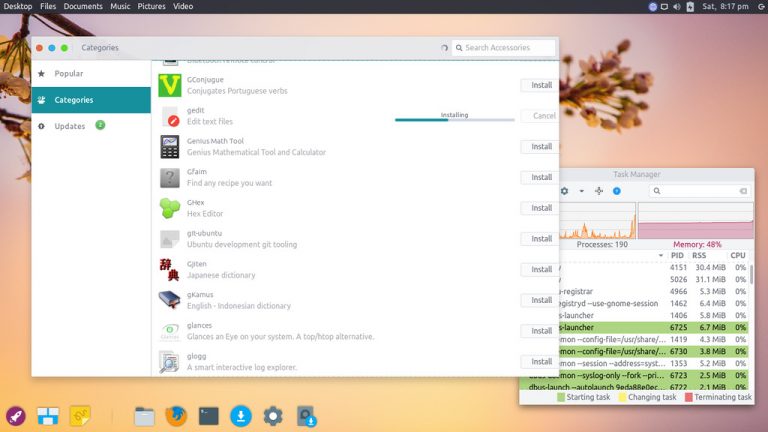
Task: Open the blue download software icon in dock
Action: click(240, 416)
